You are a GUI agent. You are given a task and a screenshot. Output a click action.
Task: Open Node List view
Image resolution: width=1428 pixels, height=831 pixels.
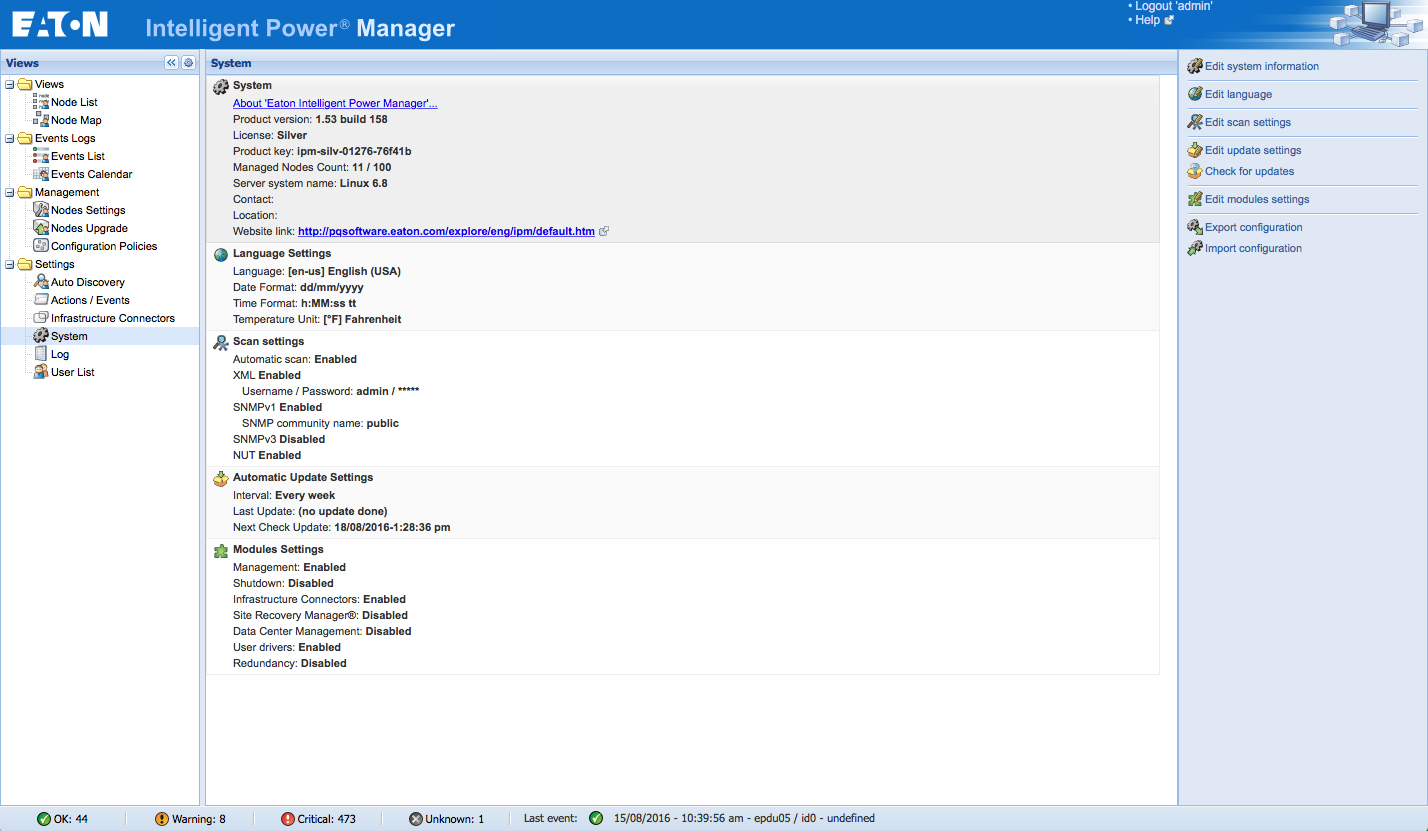(x=74, y=102)
